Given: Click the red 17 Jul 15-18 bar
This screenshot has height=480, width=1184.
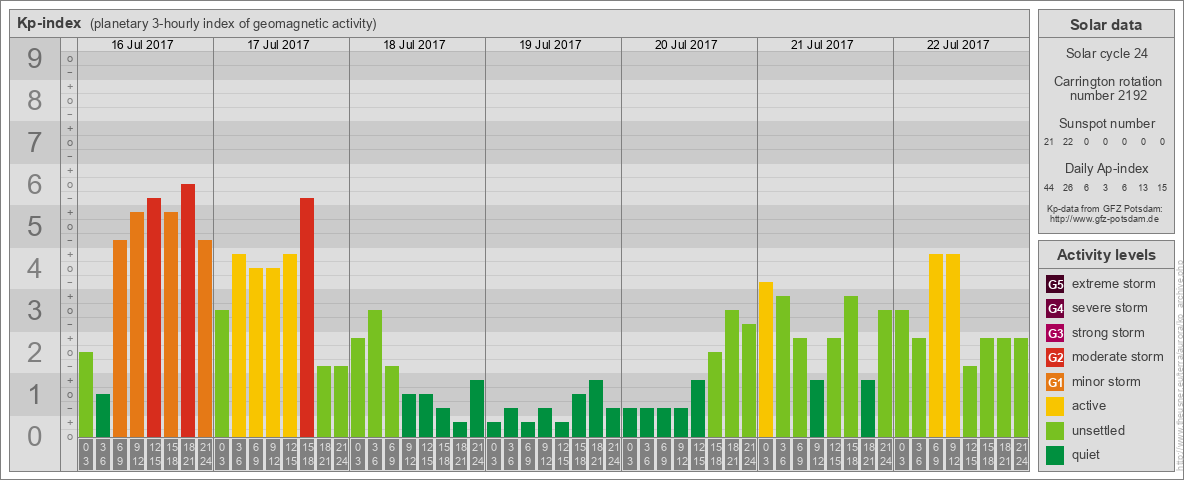Looking at the screenshot, I should click(307, 318).
